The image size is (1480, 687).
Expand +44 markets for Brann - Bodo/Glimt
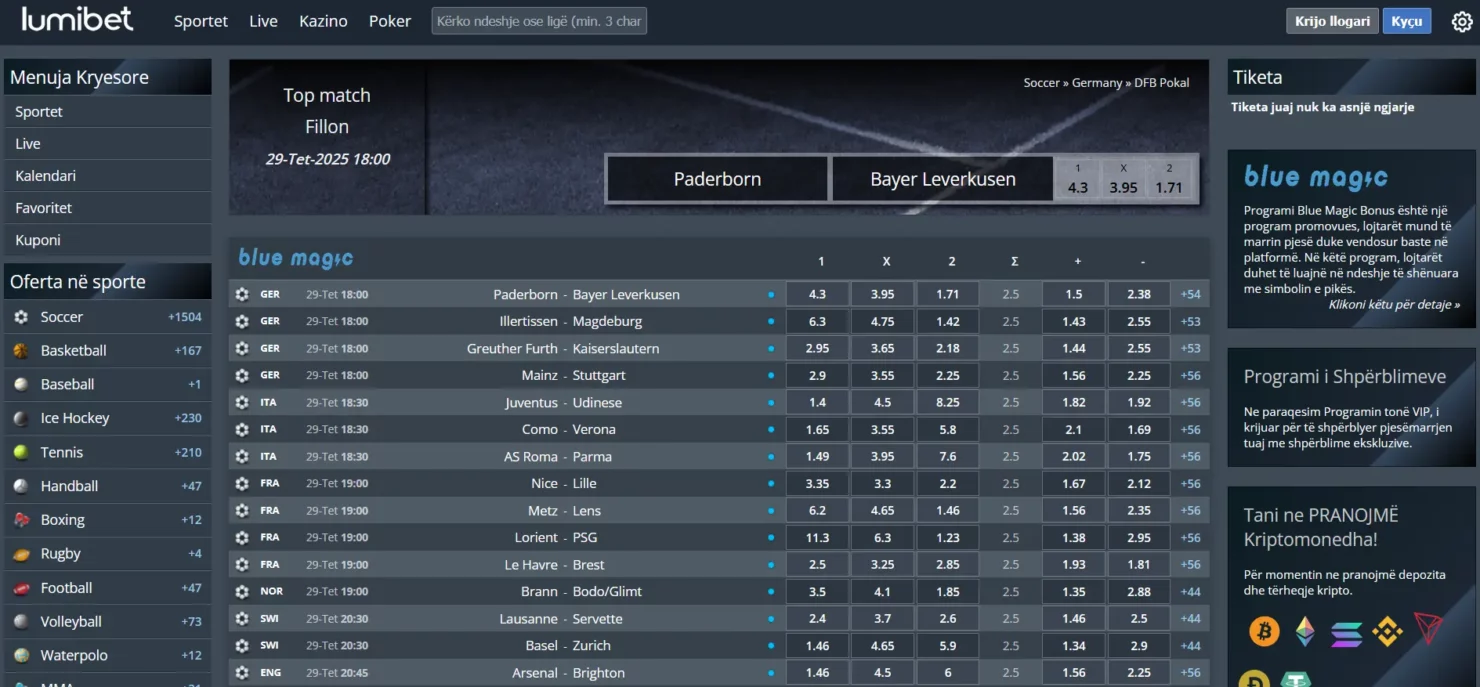click(x=1190, y=591)
